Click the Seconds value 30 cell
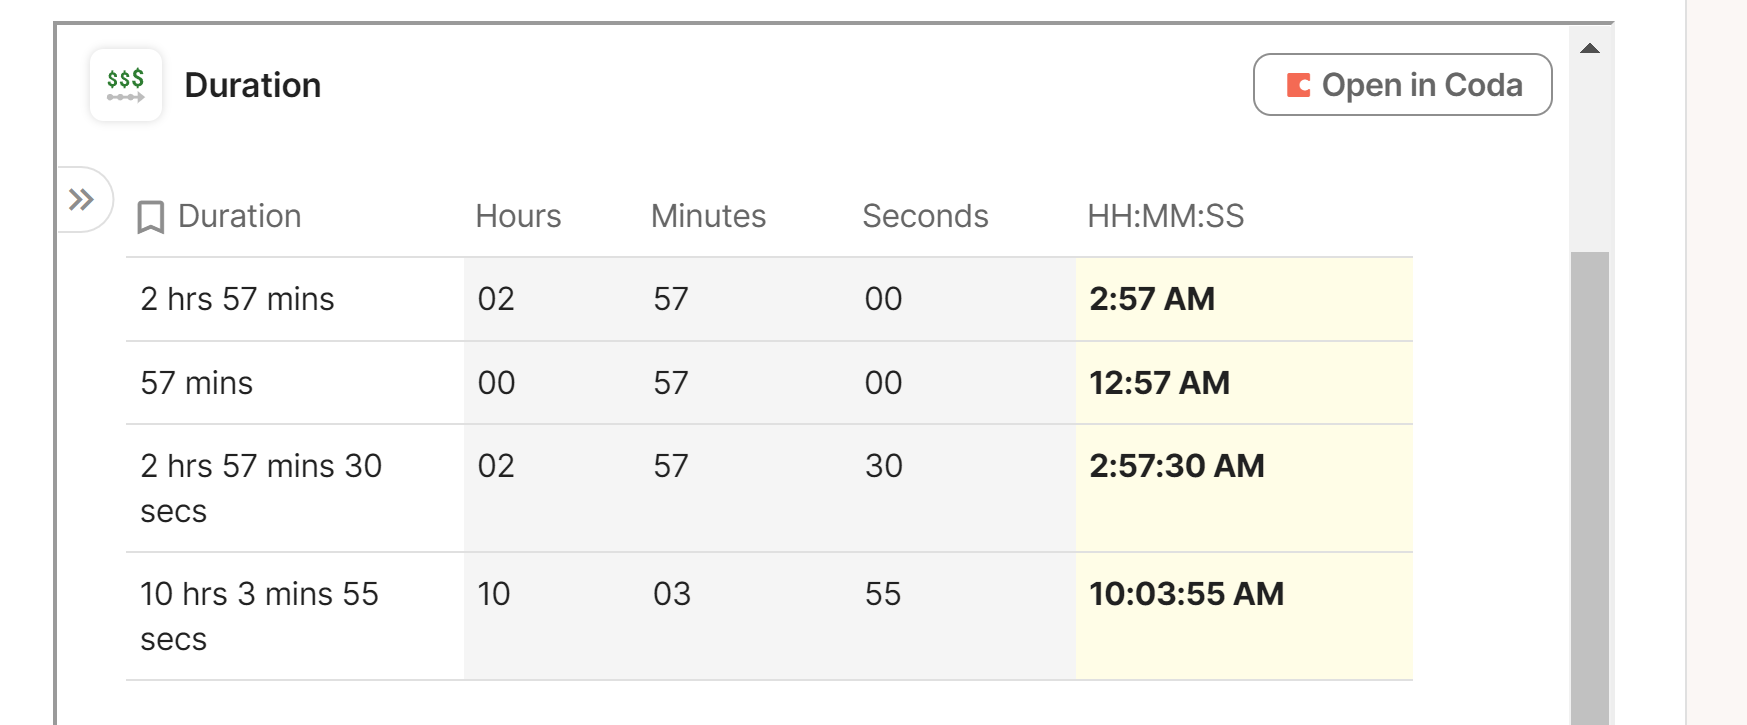The height and width of the screenshot is (725, 1747). (x=884, y=467)
